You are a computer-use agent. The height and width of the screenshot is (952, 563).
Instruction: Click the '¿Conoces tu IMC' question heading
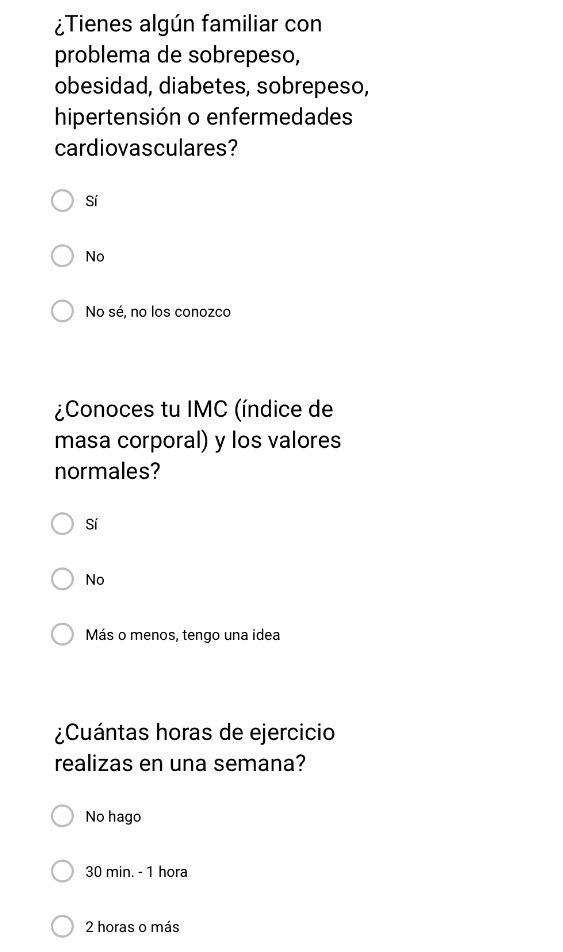coord(197,440)
